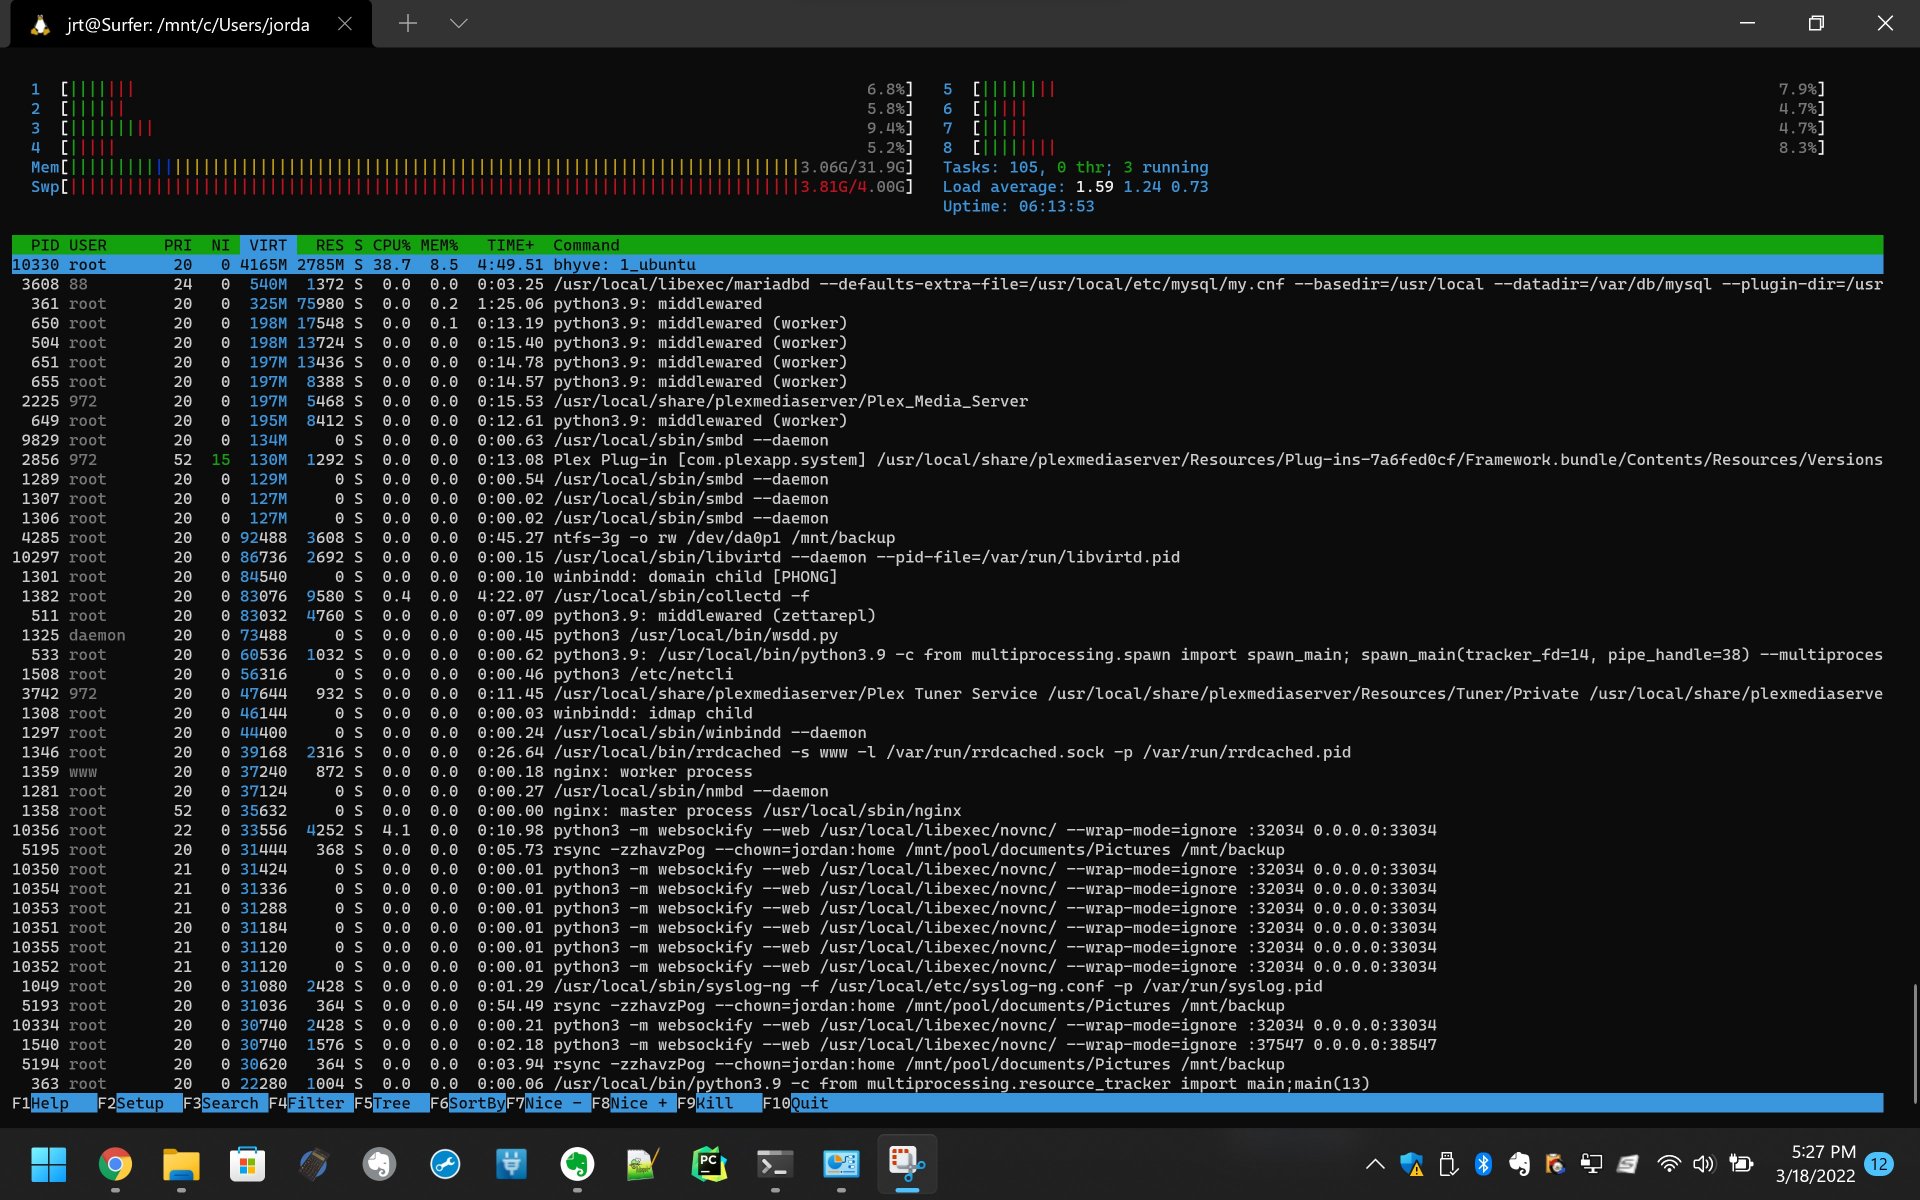Click F10 Quit in htop
1920x1200 pixels.
(x=796, y=1103)
